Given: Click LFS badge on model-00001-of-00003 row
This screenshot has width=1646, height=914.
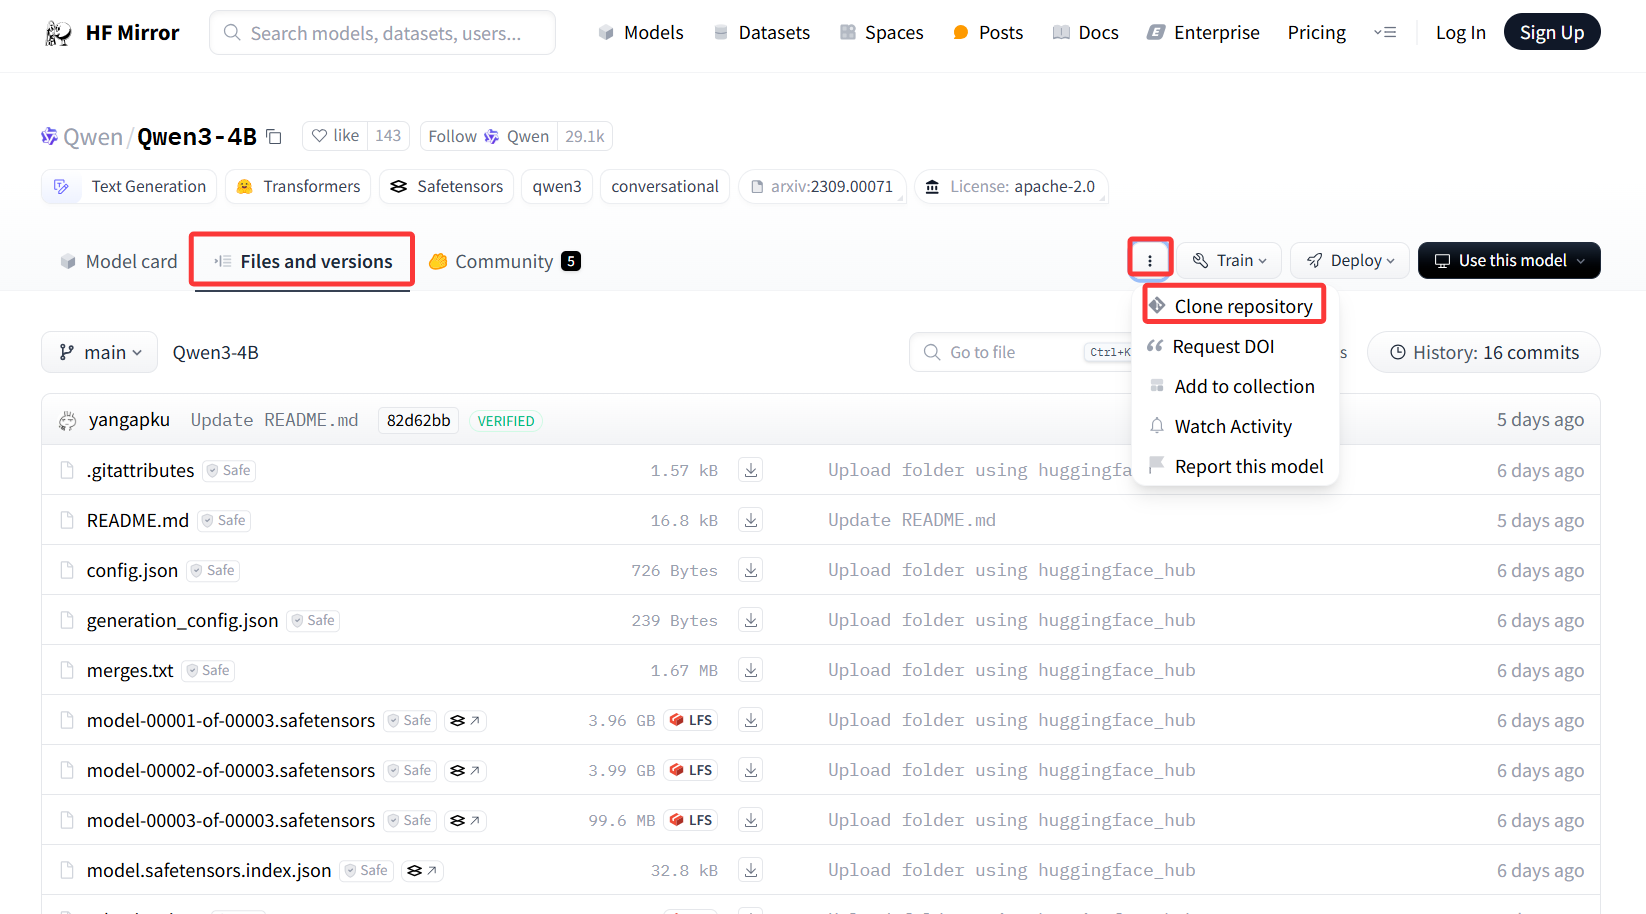Looking at the screenshot, I should tap(691, 720).
